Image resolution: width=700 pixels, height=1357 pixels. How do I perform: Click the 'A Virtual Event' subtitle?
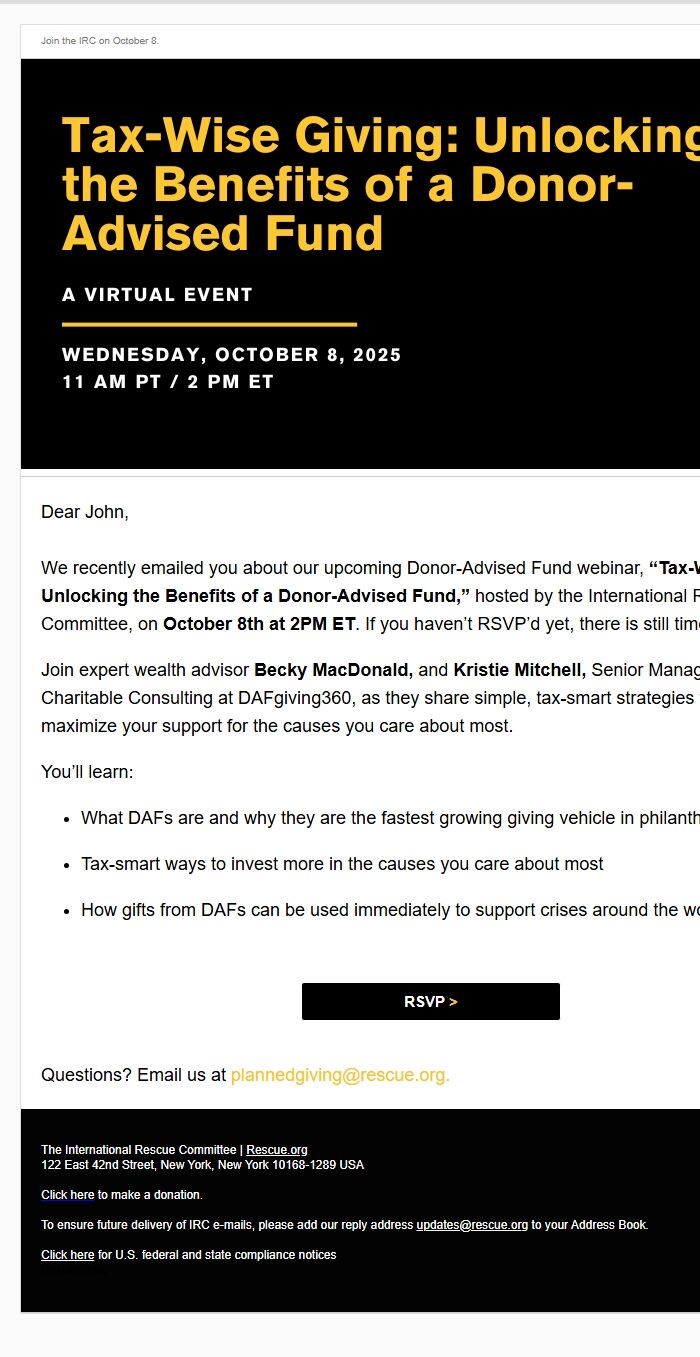point(157,295)
